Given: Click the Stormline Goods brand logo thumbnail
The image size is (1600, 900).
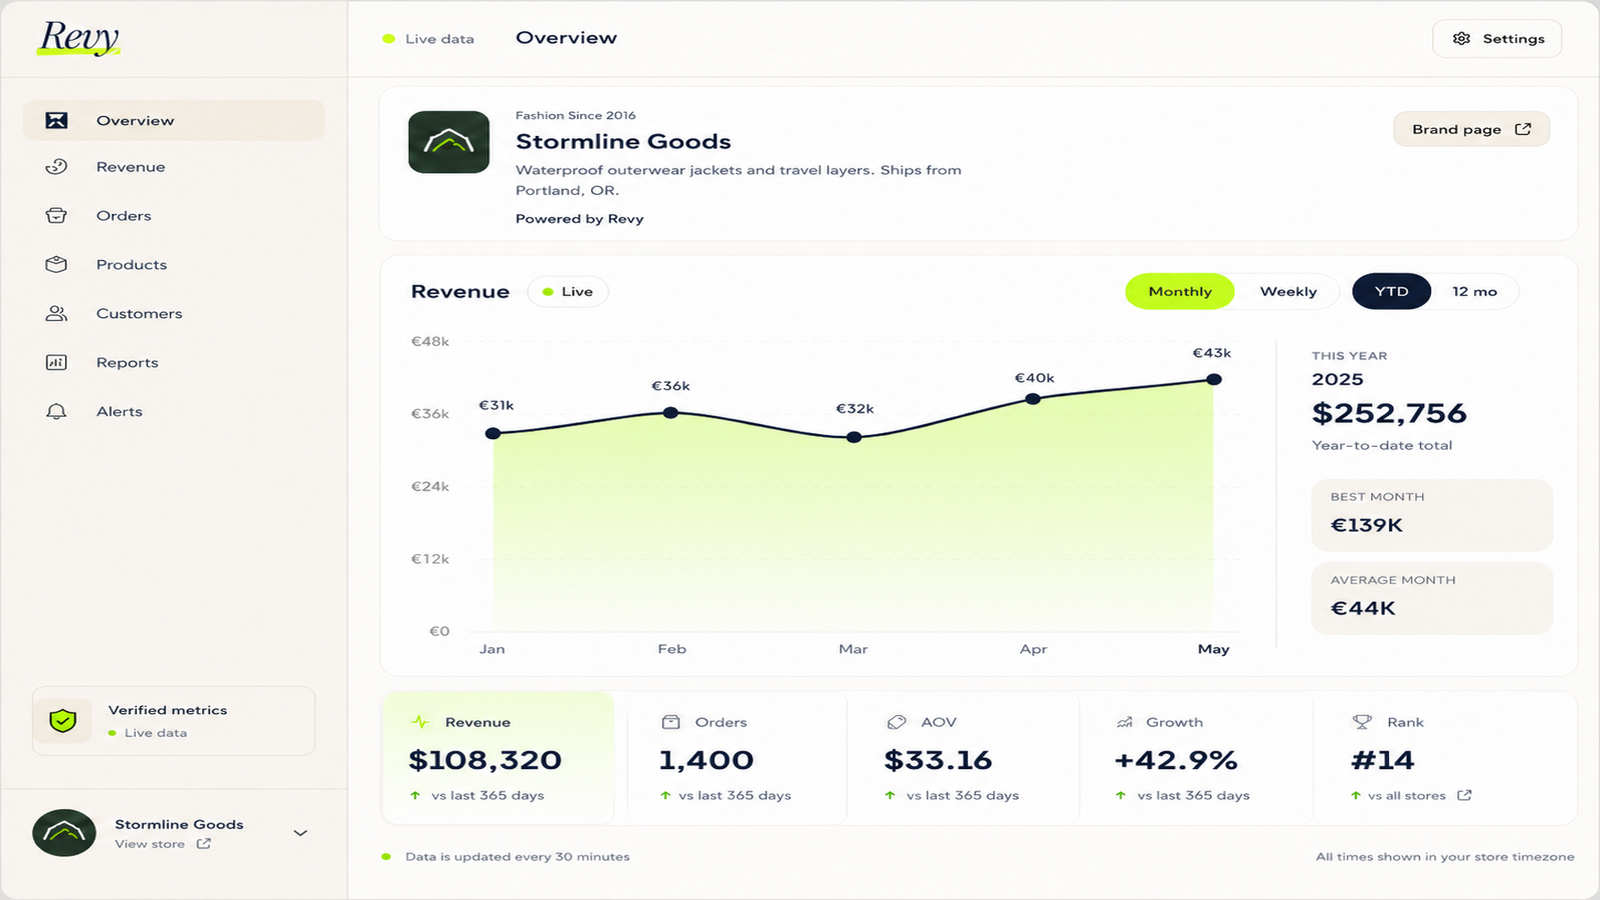Looking at the screenshot, I should pyautogui.click(x=449, y=143).
